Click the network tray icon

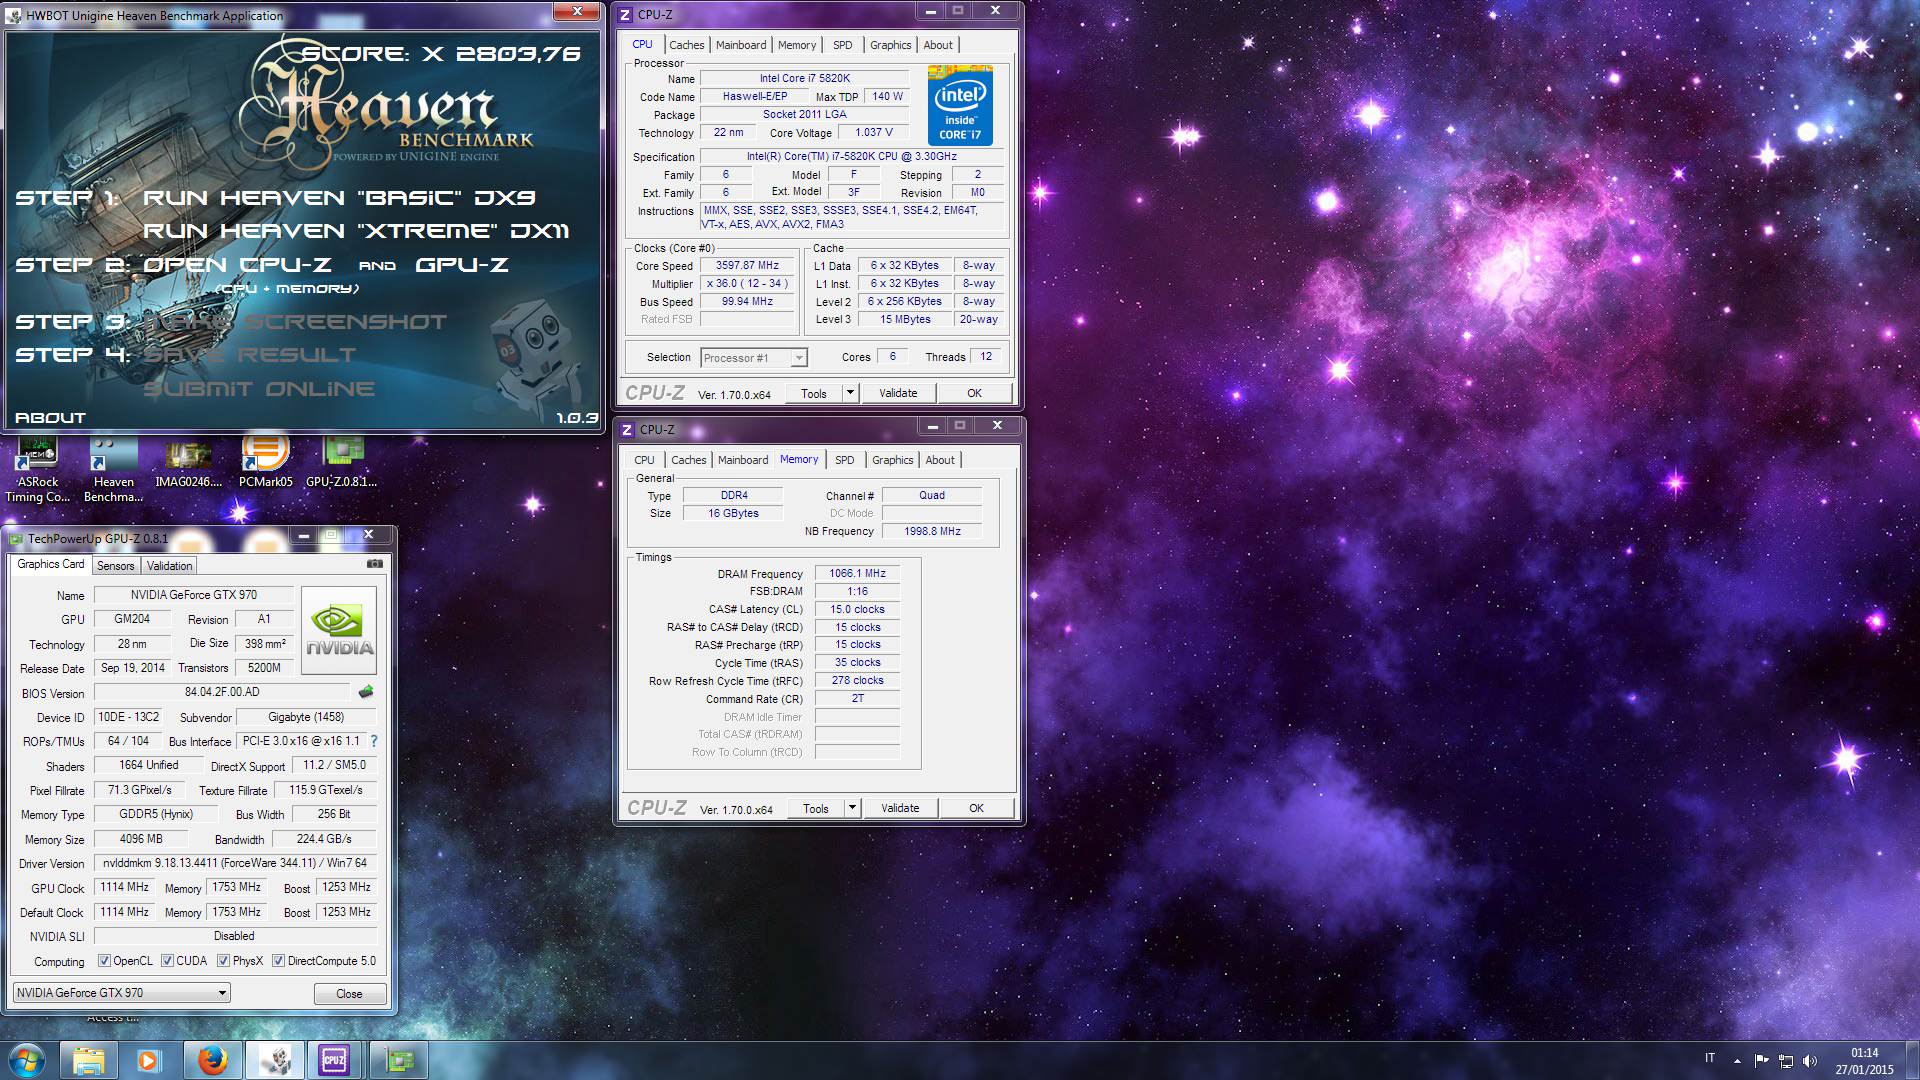point(1785,1060)
